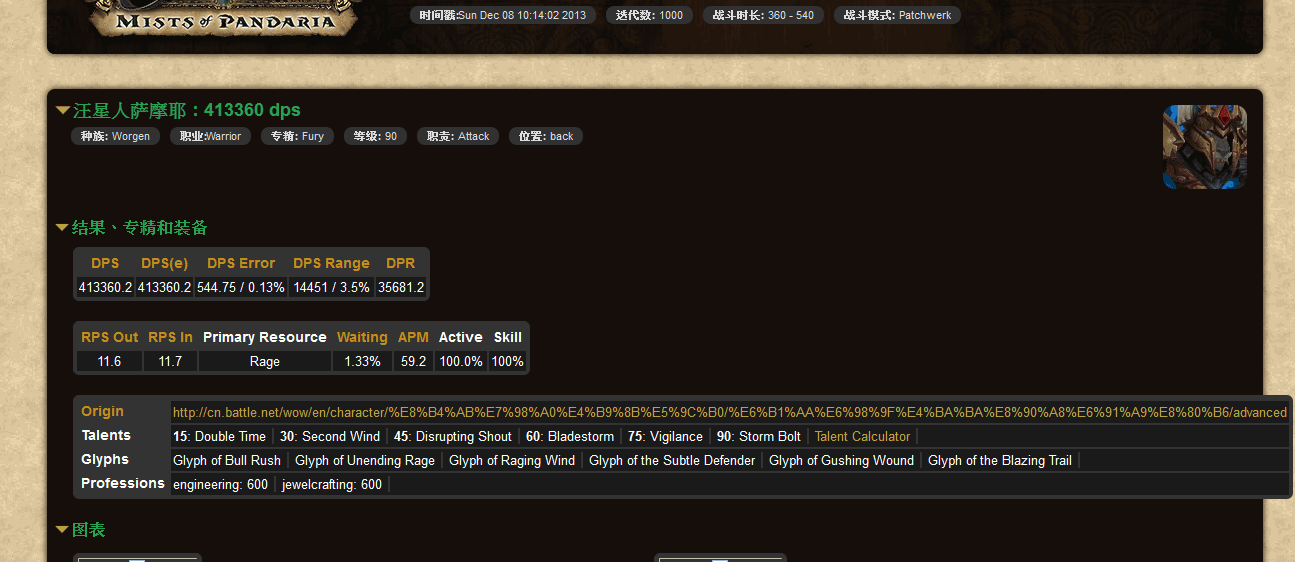Click the RPS In column header
The image size is (1295, 562).
tap(170, 337)
